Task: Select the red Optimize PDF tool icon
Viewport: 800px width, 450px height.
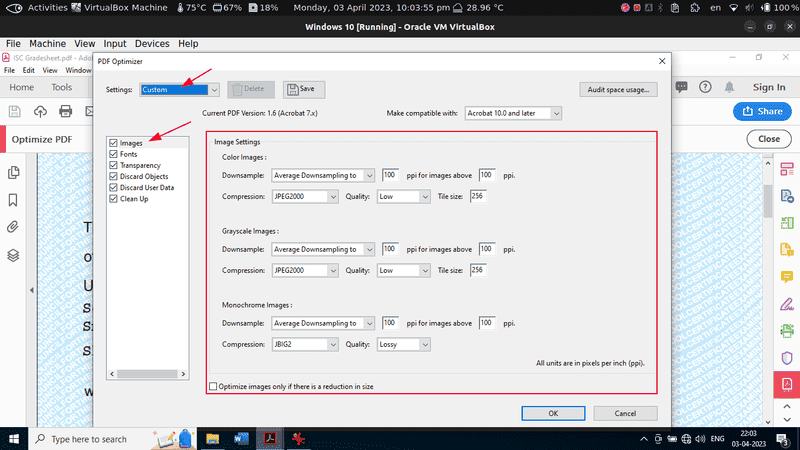Action: (x=787, y=385)
